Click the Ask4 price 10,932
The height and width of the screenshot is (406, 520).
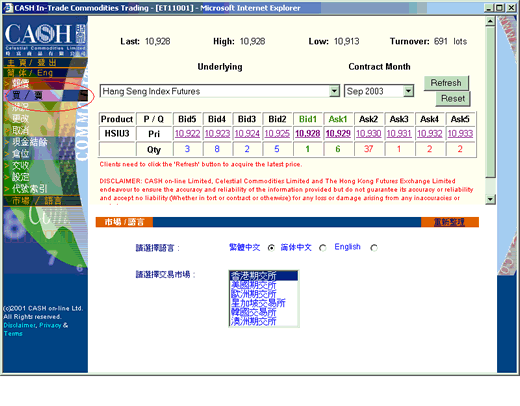click(x=430, y=134)
